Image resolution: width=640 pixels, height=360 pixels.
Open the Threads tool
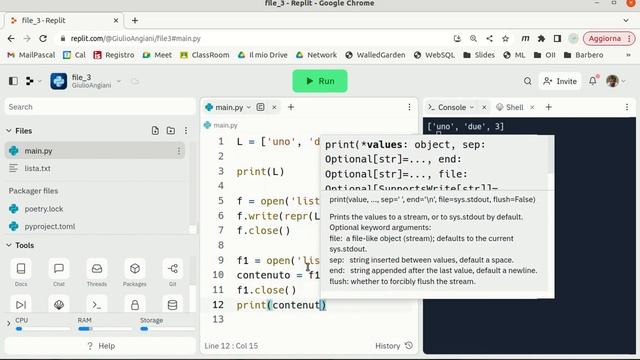coord(97,273)
